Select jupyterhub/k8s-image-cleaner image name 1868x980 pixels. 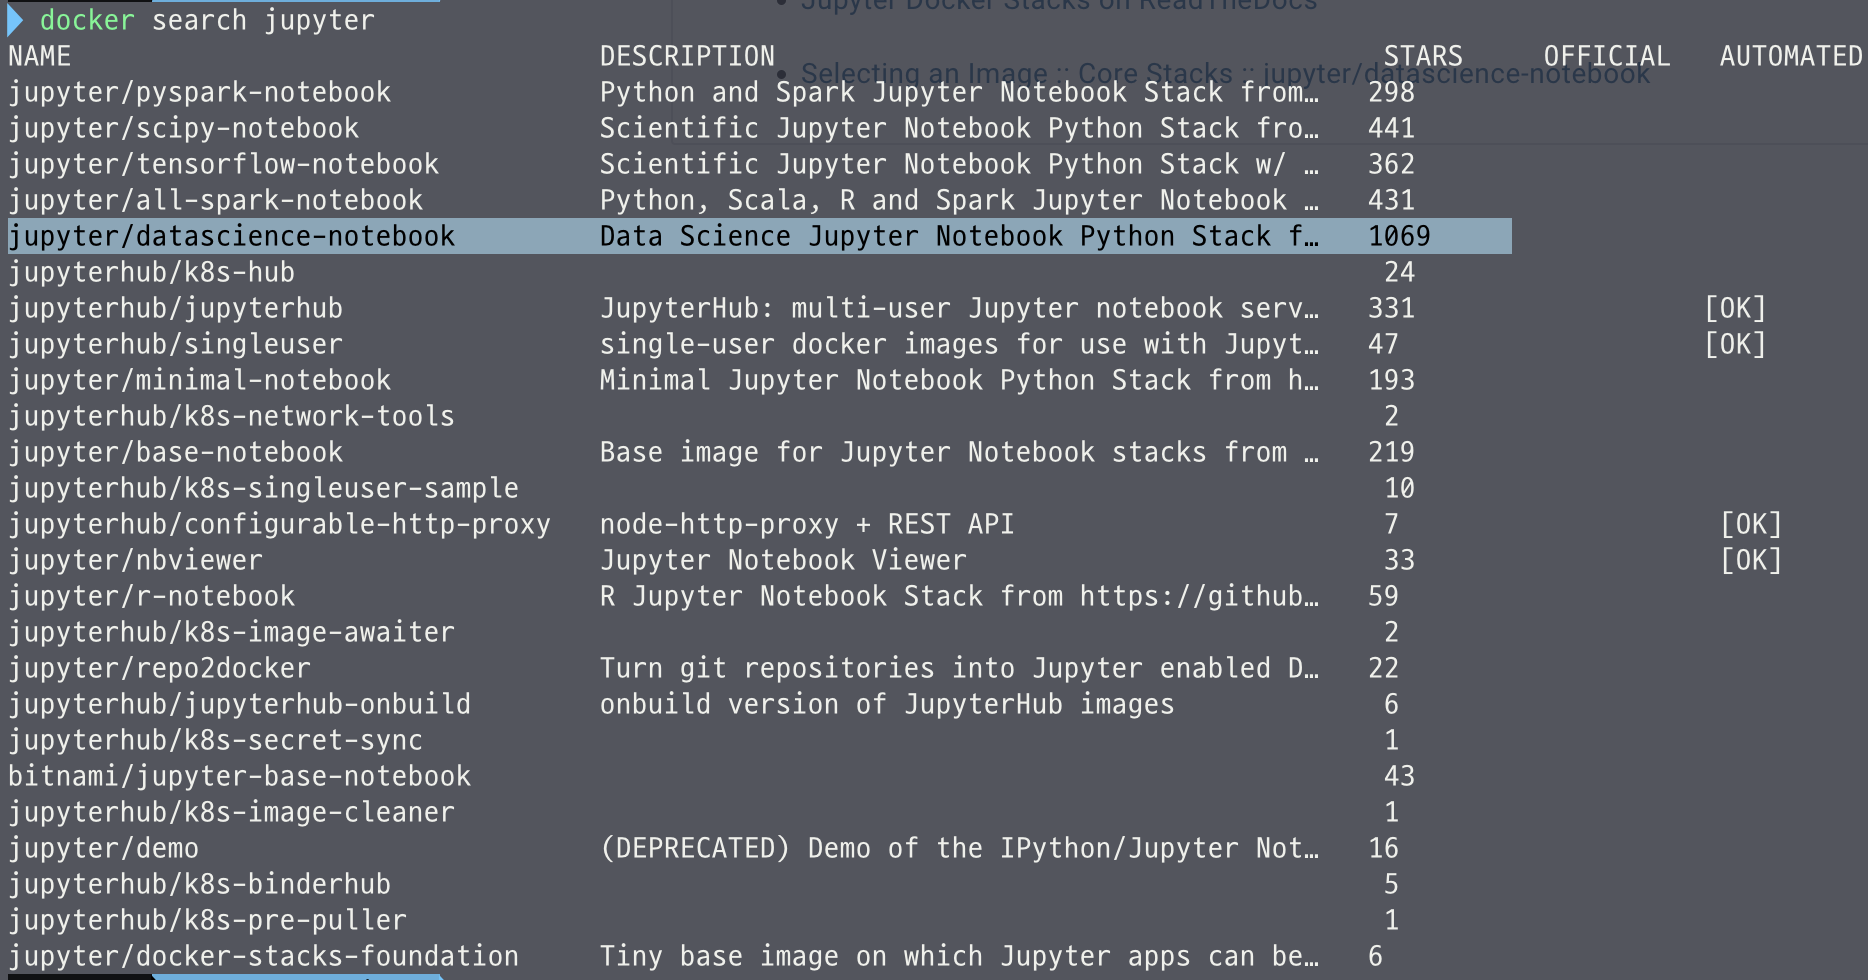pyautogui.click(x=231, y=812)
